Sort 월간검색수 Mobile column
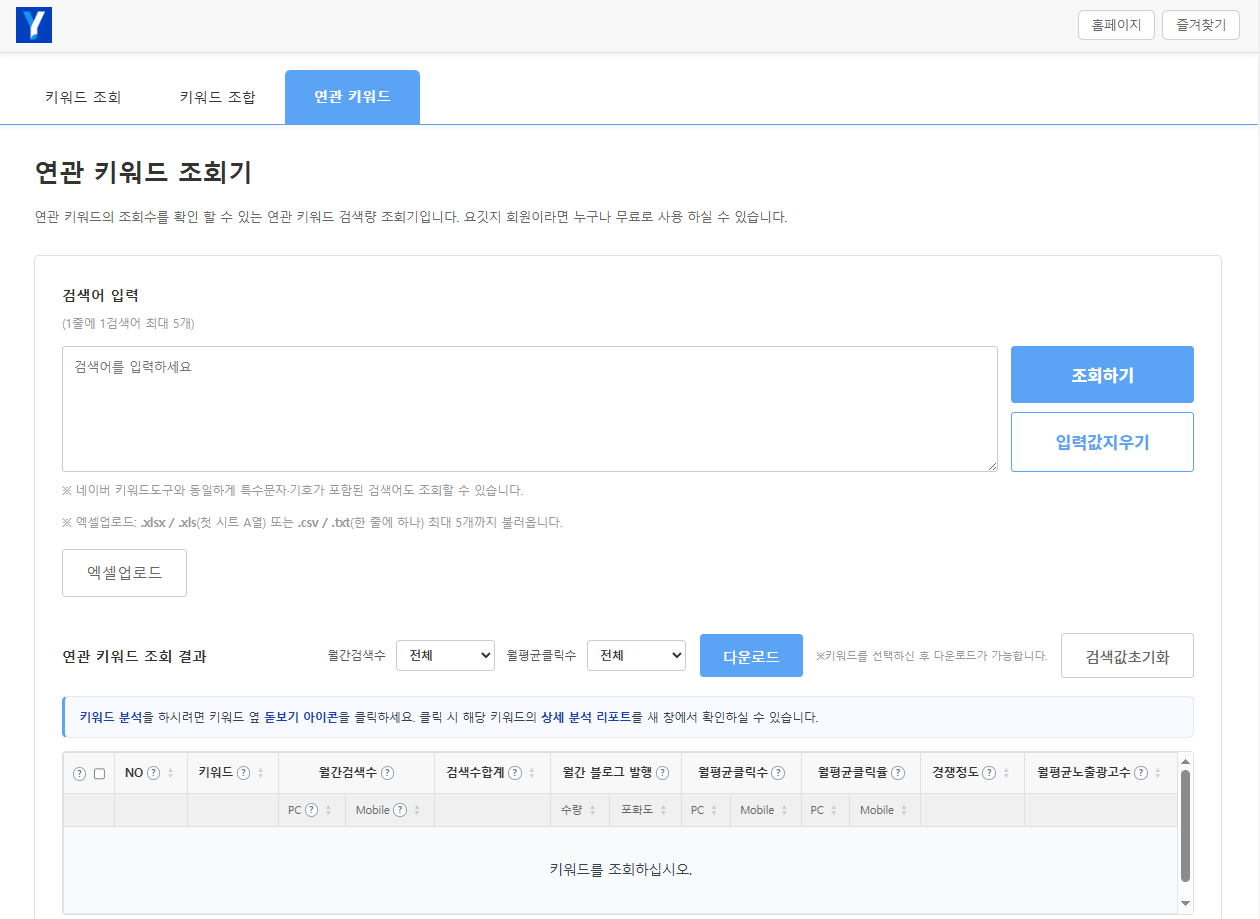The image size is (1260, 919). click(416, 810)
